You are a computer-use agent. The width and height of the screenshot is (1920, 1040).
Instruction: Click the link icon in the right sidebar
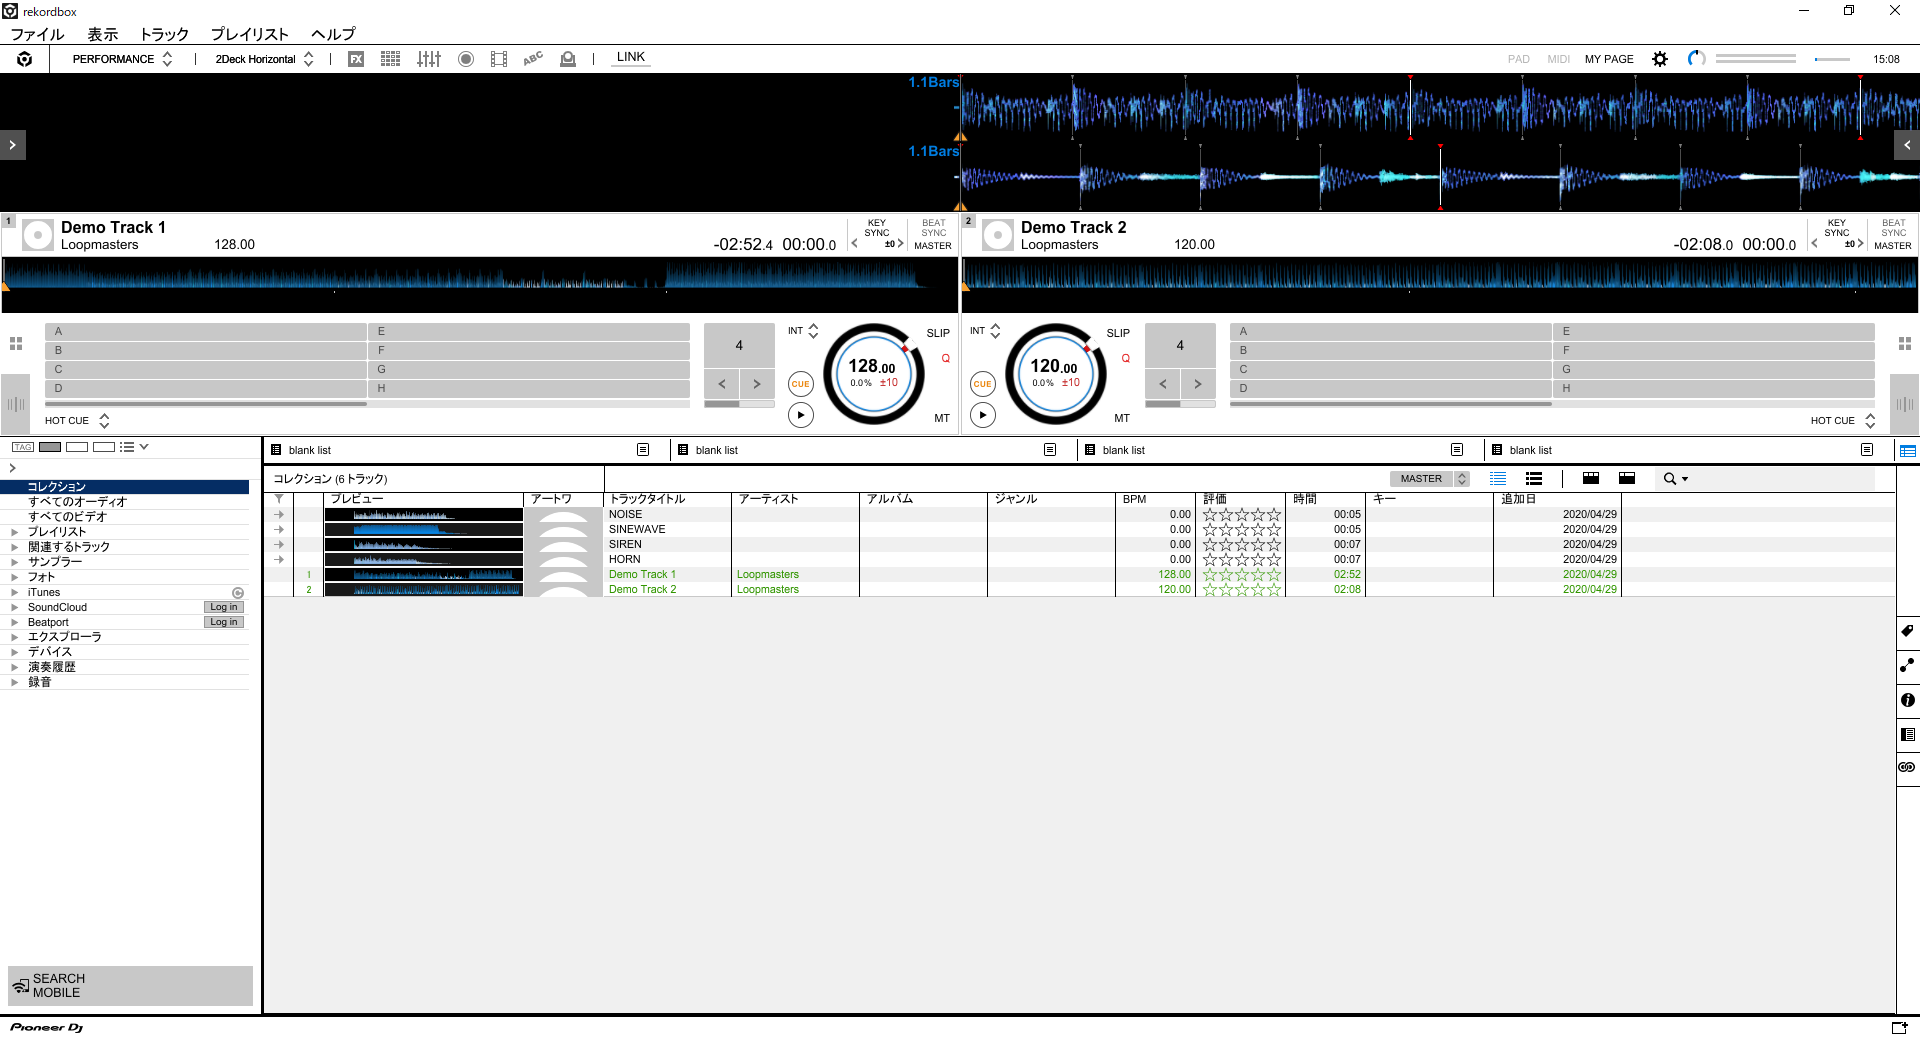[x=1907, y=767]
